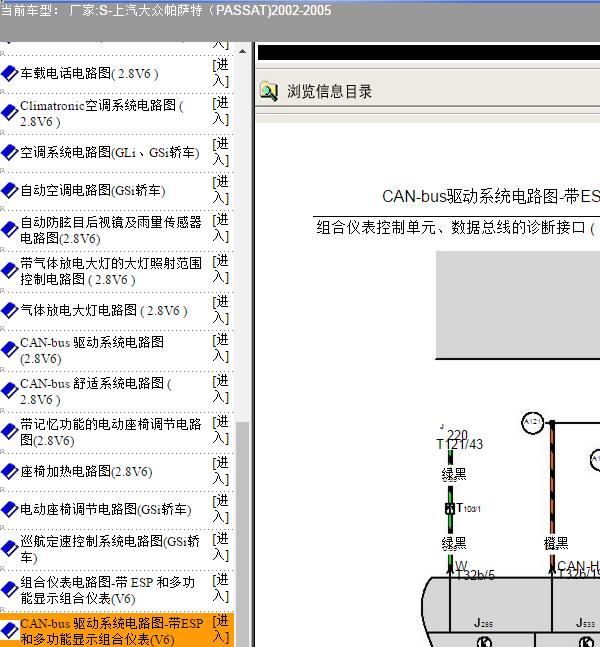This screenshot has height=647, width=600.
Task: Select 带记忆功能的电动座椅调节电路图 entry
Action: pyautogui.click(x=111, y=432)
